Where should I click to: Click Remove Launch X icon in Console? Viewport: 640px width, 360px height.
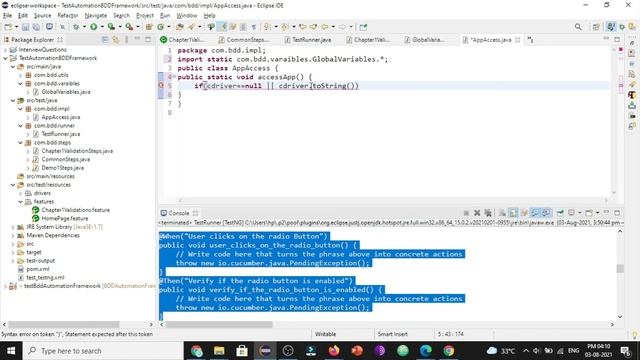477,213
